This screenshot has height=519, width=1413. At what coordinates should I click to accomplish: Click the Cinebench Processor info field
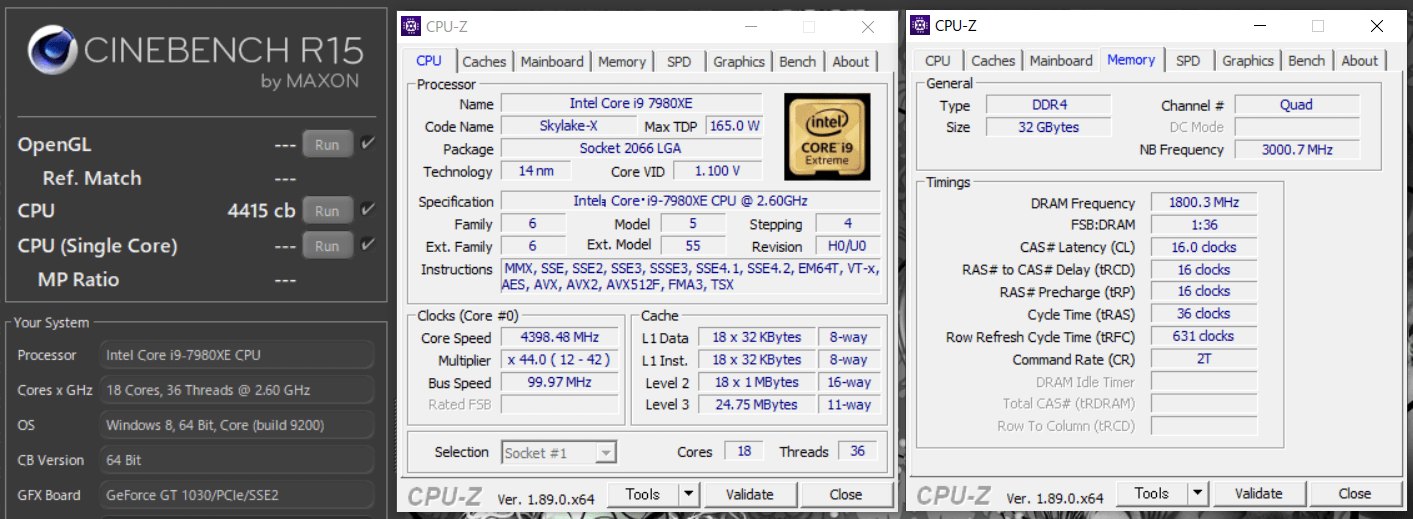(x=237, y=355)
